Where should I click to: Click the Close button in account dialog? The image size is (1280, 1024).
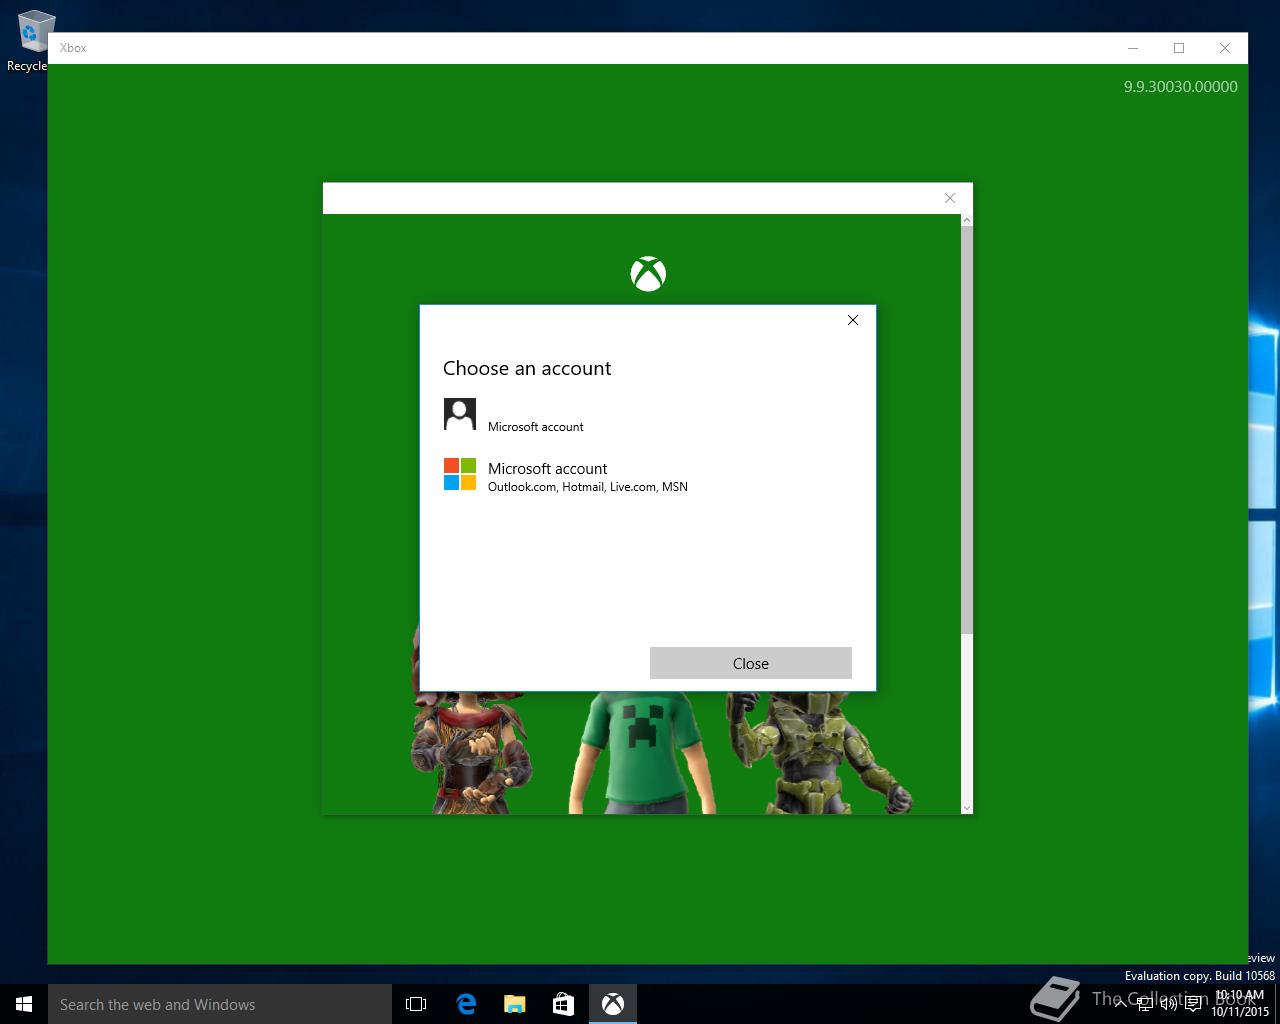[x=750, y=663]
